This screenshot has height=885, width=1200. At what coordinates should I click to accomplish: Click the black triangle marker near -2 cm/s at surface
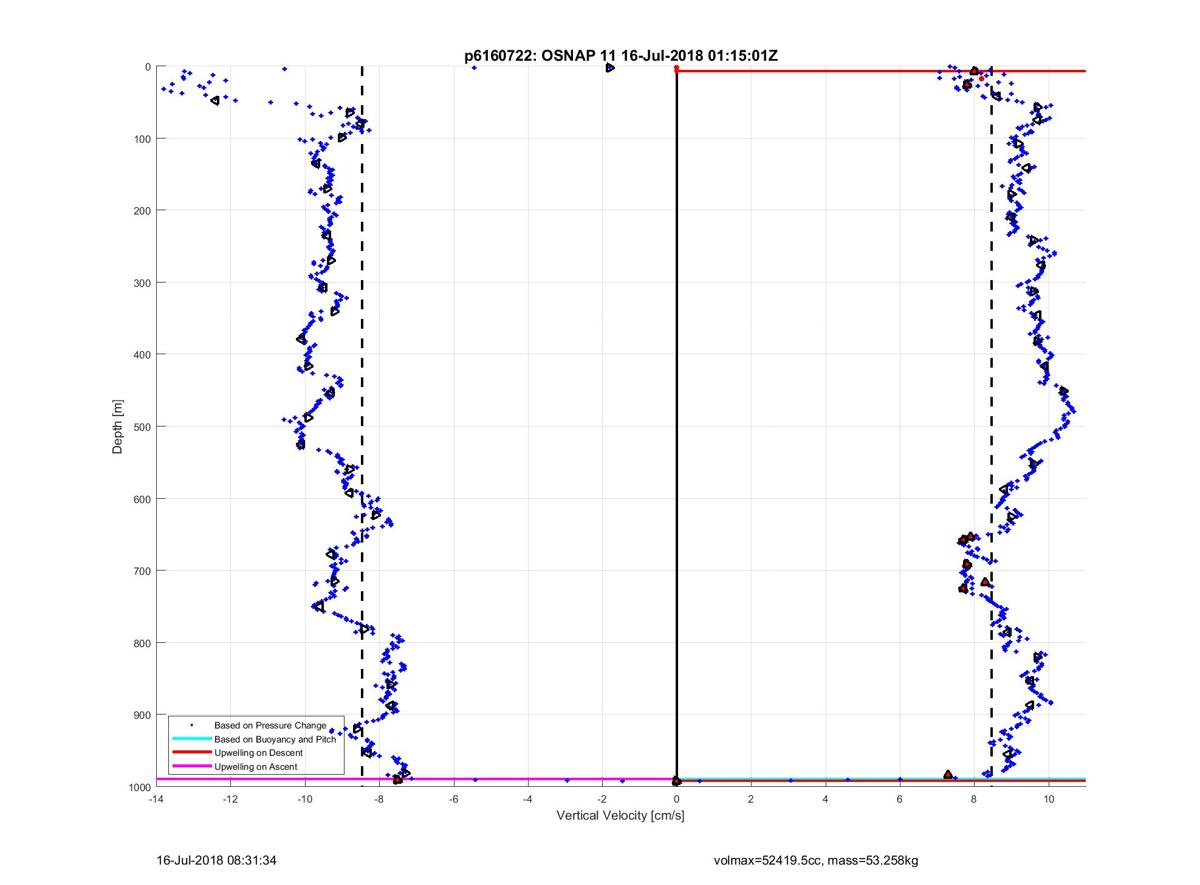(610, 68)
